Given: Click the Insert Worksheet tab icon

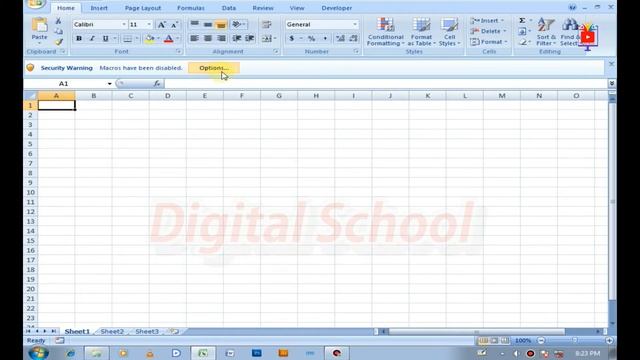Looking at the screenshot, I should [174, 331].
